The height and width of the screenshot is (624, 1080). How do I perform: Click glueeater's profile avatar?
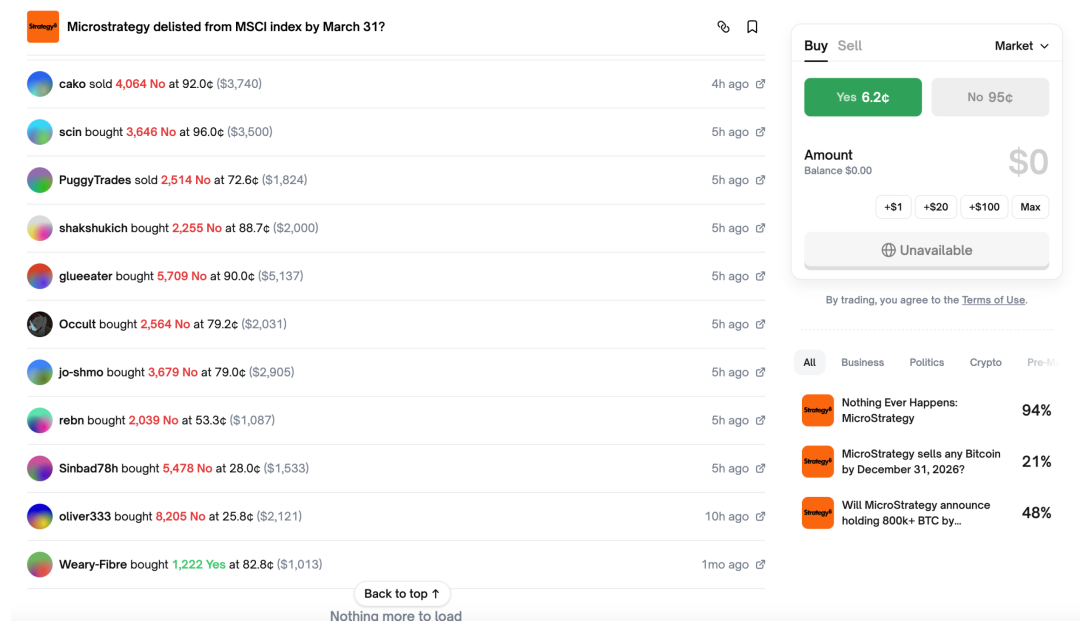40,276
